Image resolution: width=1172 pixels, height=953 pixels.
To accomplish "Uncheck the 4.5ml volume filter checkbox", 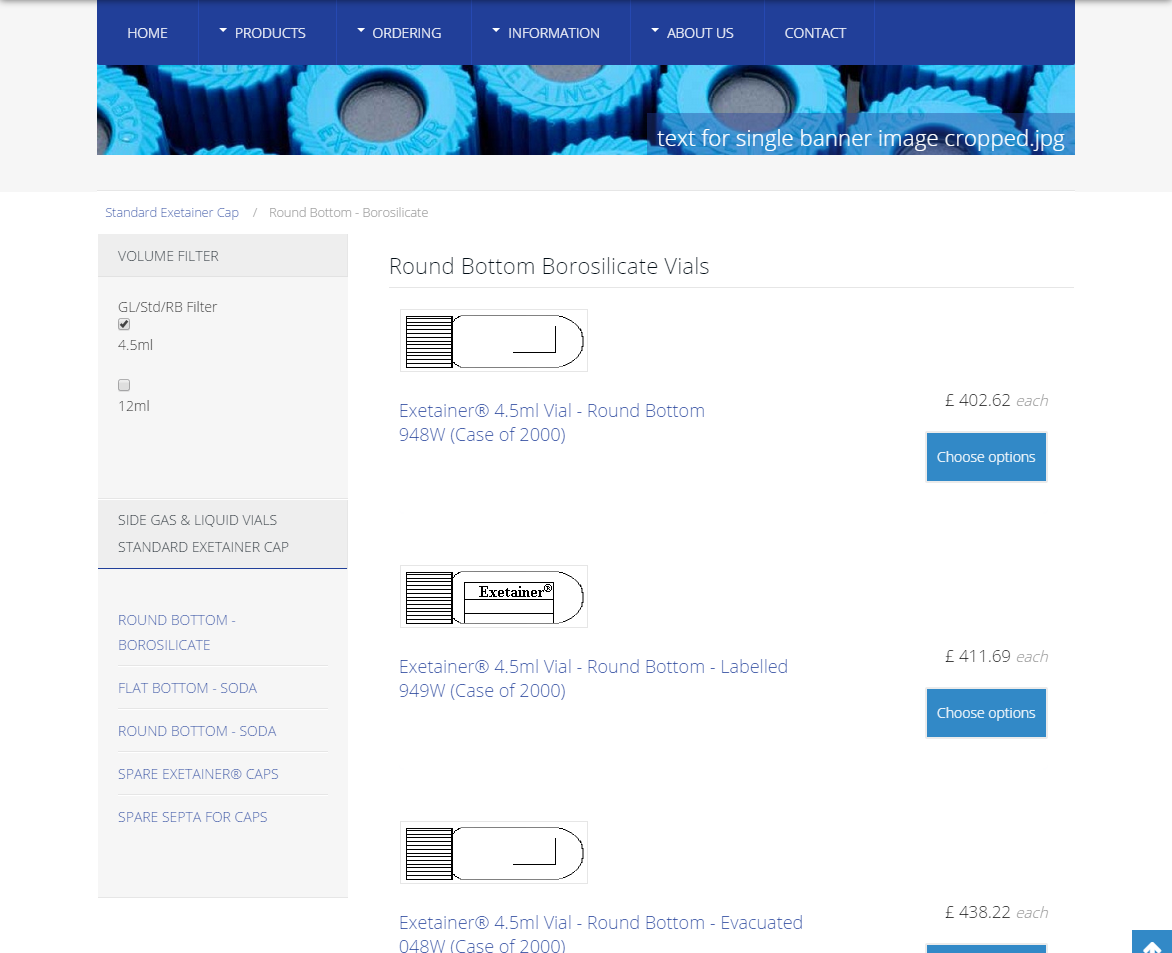I will tap(124, 324).
